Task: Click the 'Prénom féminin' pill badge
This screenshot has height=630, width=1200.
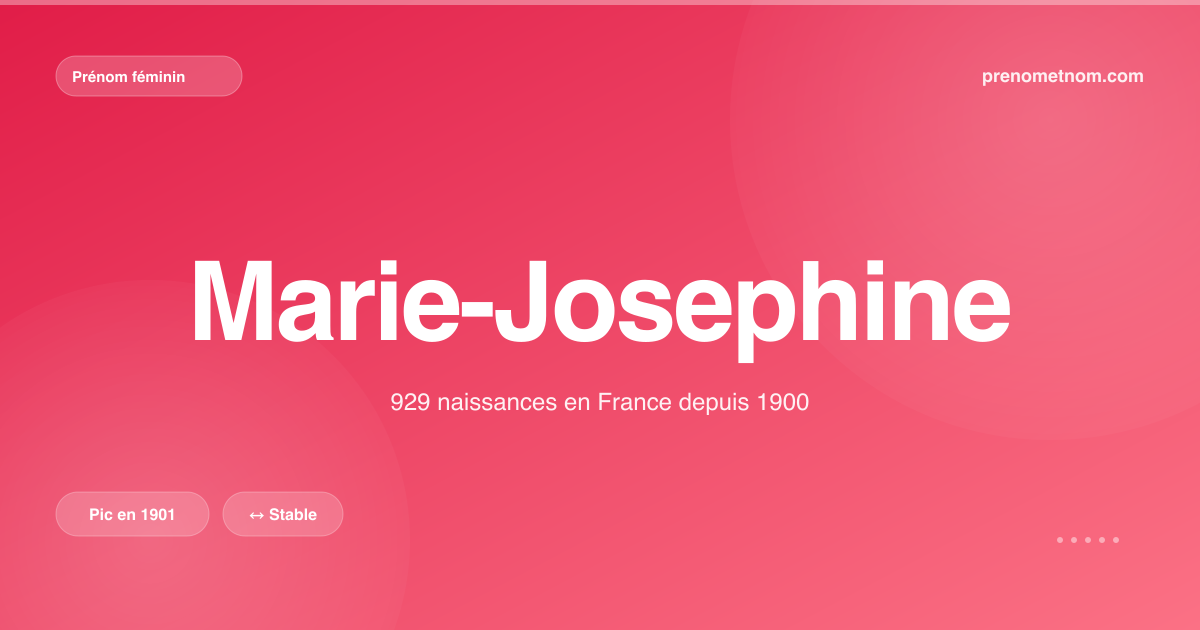Action: 149,76
